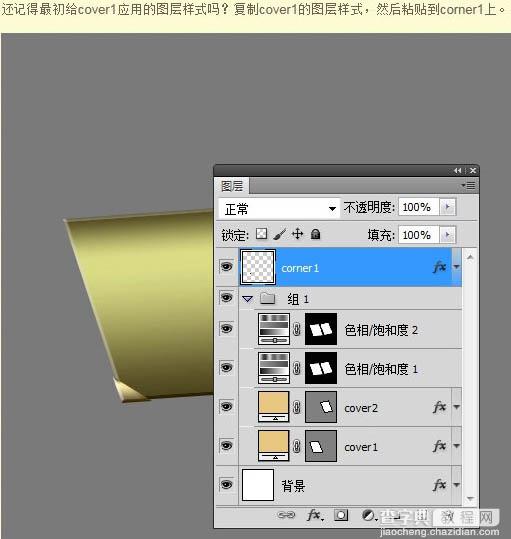
Task: Hide the cover1 layer
Action: tap(226, 446)
